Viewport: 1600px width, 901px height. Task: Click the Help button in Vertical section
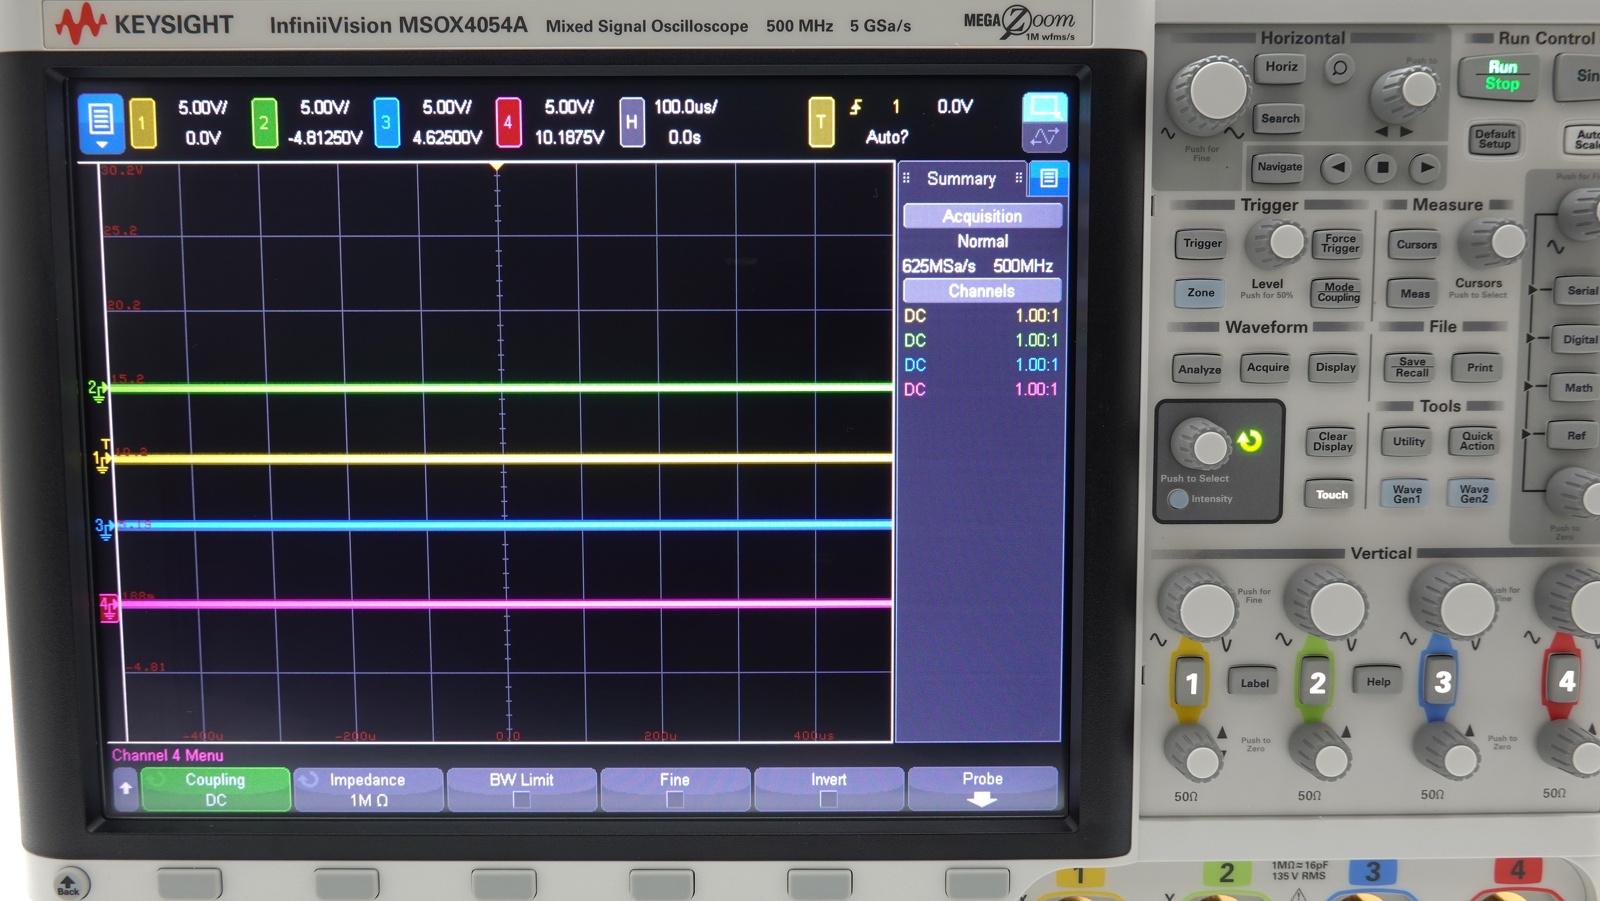(x=1378, y=682)
